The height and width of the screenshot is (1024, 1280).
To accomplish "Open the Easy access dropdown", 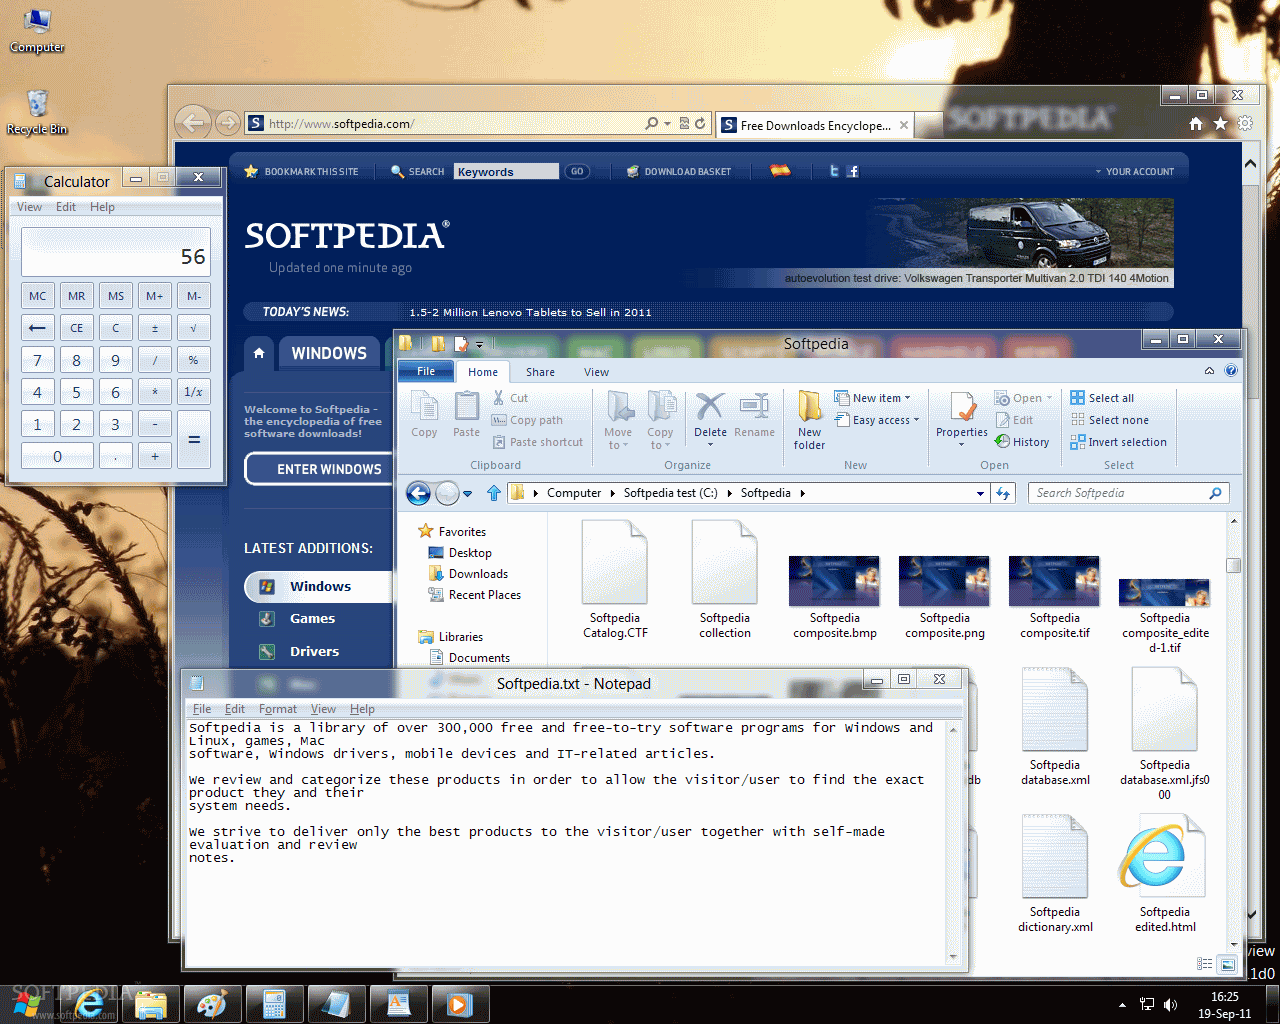I will click(x=876, y=420).
